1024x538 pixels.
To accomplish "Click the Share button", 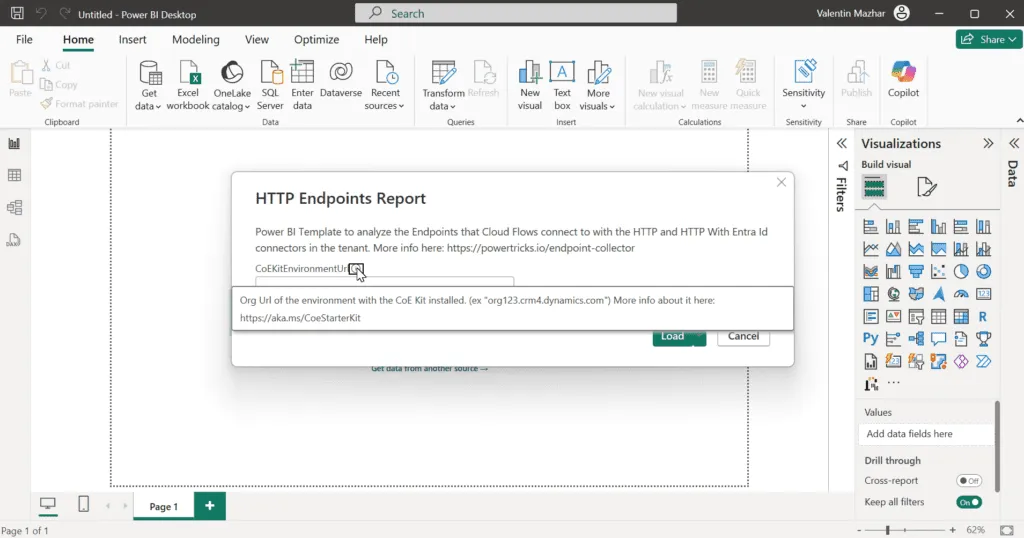I will [989, 39].
